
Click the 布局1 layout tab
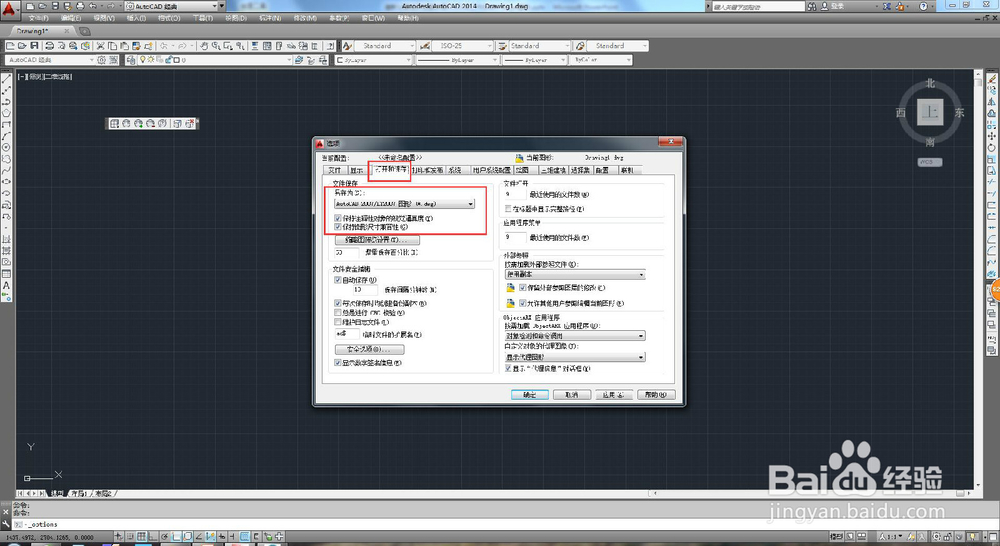78,493
